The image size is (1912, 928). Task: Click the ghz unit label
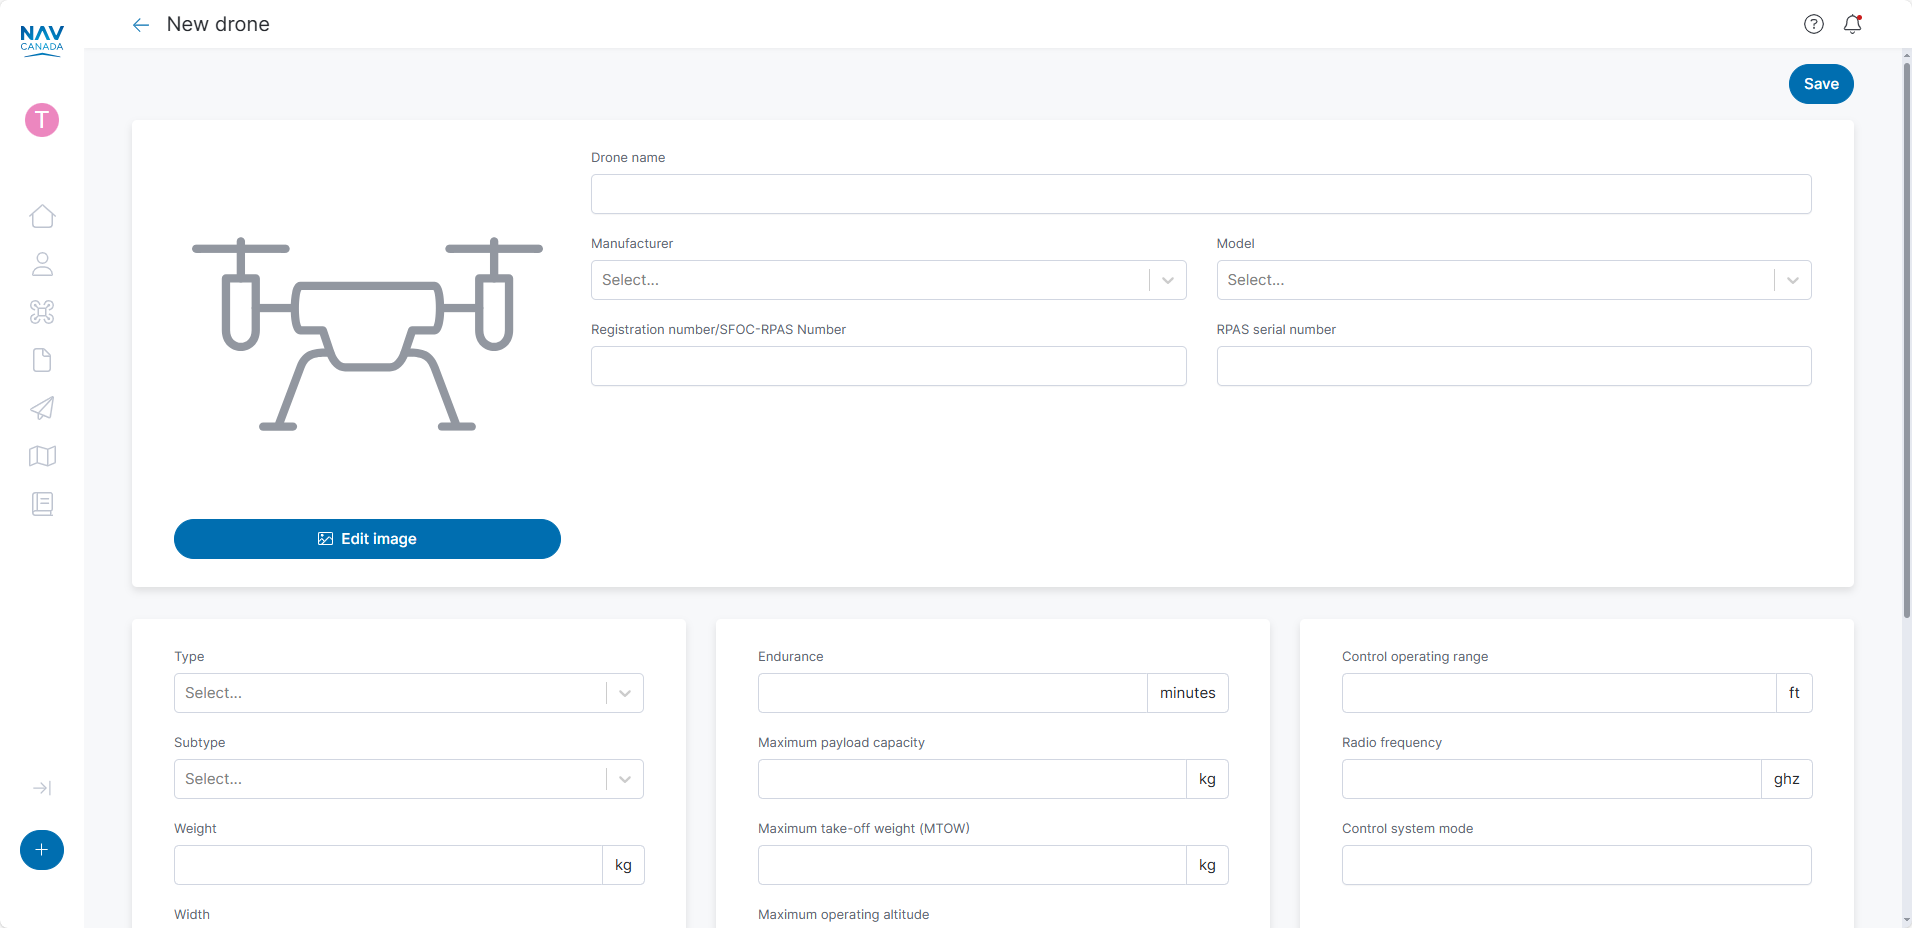pos(1787,779)
